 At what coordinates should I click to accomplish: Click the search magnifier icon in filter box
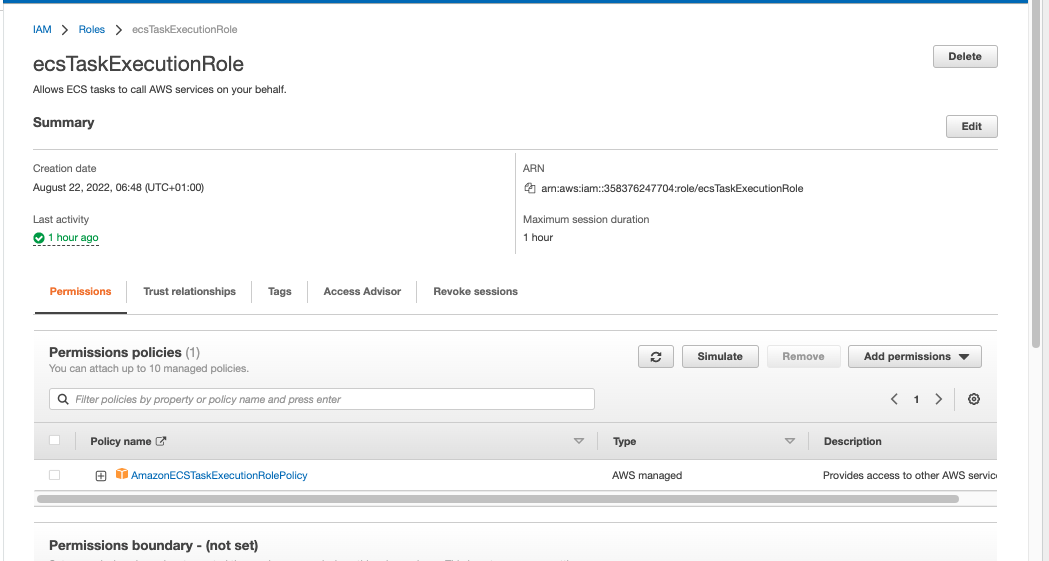[63, 399]
